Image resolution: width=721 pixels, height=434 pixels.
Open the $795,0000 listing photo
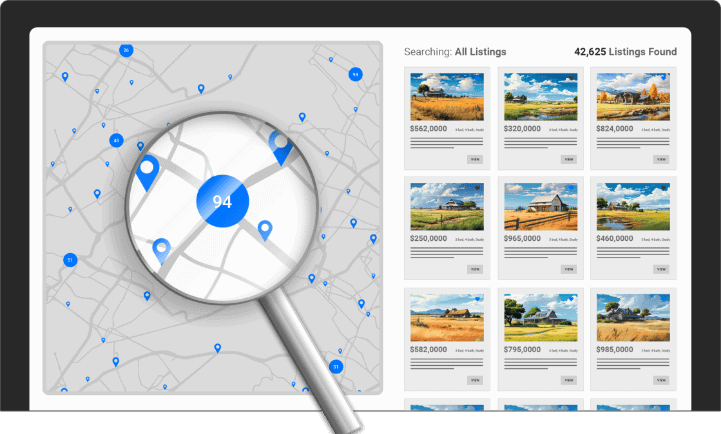click(x=540, y=318)
